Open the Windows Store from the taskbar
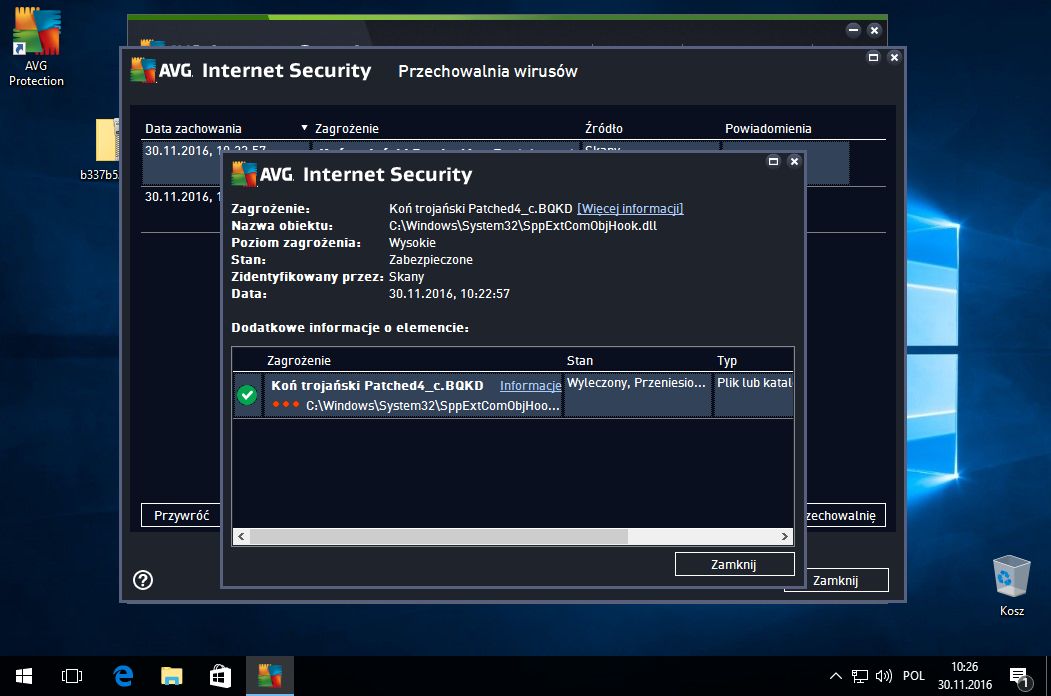Image resolution: width=1051 pixels, height=696 pixels. 219,676
